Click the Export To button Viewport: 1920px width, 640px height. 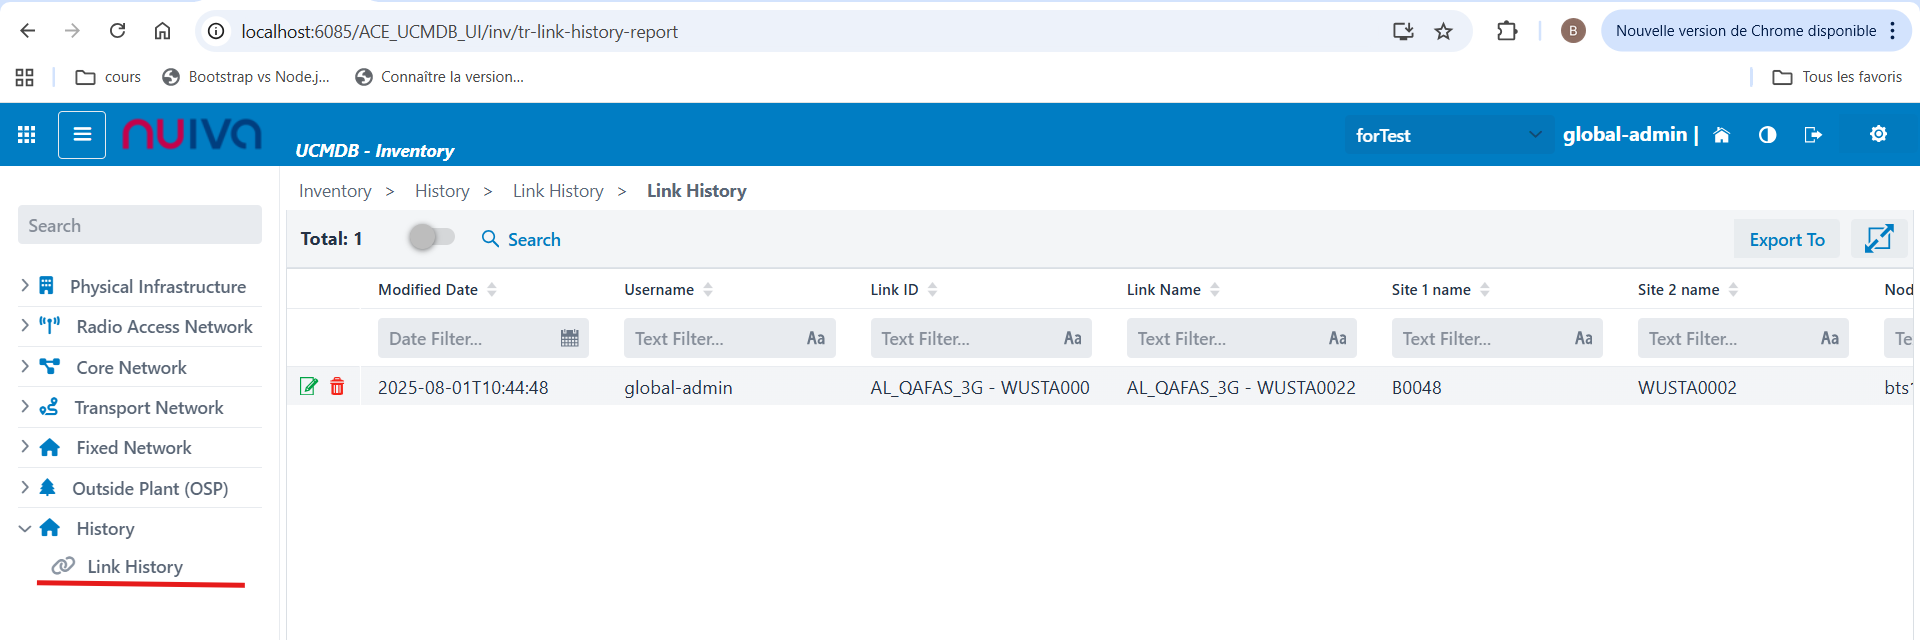click(x=1786, y=240)
